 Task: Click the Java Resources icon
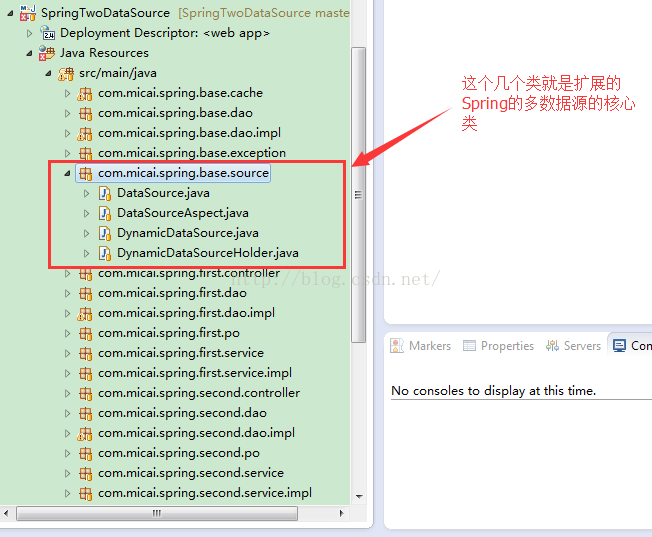click(x=47, y=53)
